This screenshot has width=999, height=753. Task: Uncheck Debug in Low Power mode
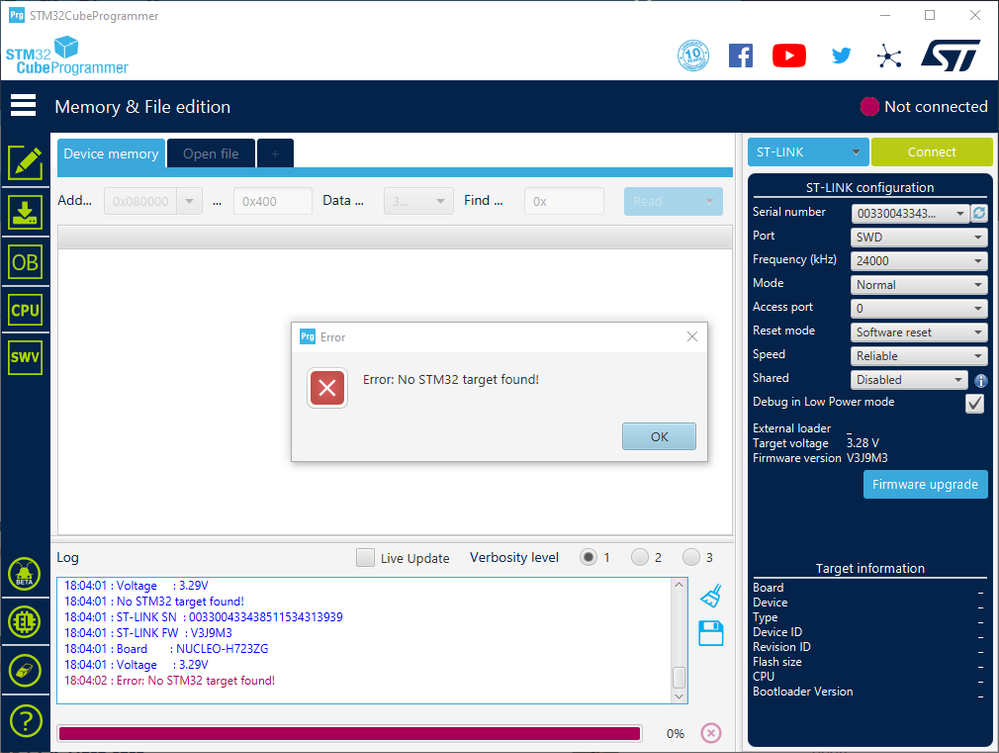[975, 403]
